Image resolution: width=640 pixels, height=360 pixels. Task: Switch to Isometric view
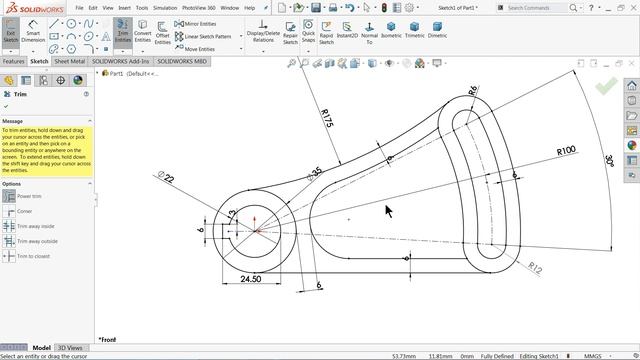pyautogui.click(x=391, y=31)
